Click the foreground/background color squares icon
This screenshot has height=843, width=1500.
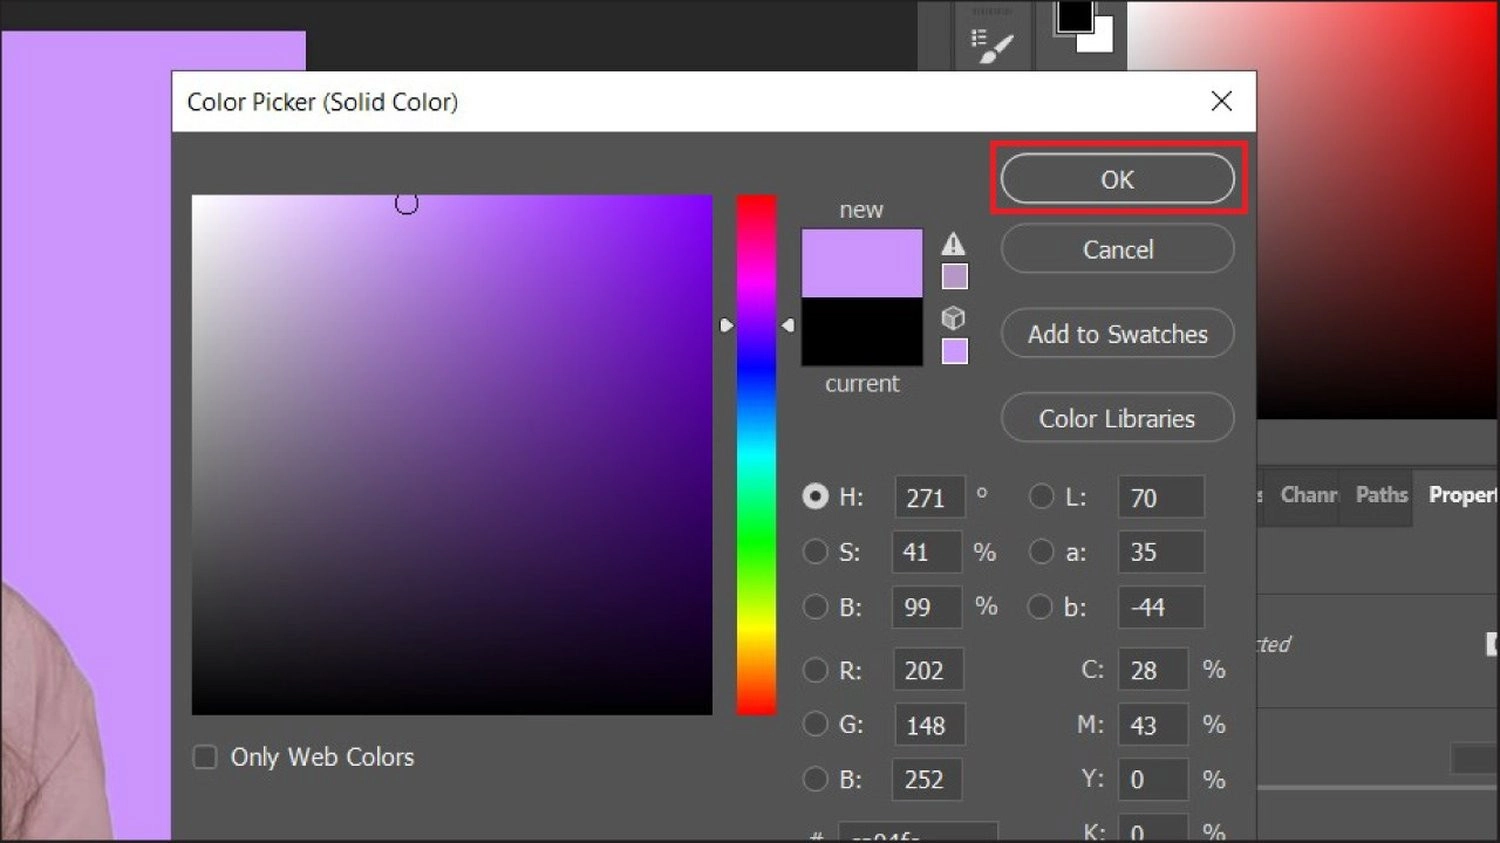pyautogui.click(x=1084, y=26)
